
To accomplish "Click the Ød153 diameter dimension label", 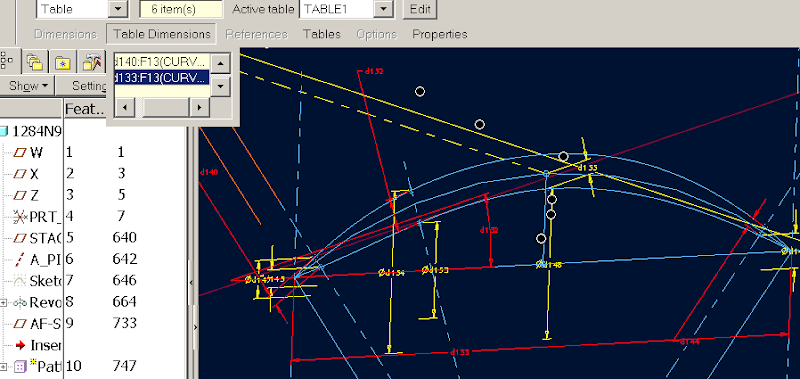I will [x=435, y=270].
